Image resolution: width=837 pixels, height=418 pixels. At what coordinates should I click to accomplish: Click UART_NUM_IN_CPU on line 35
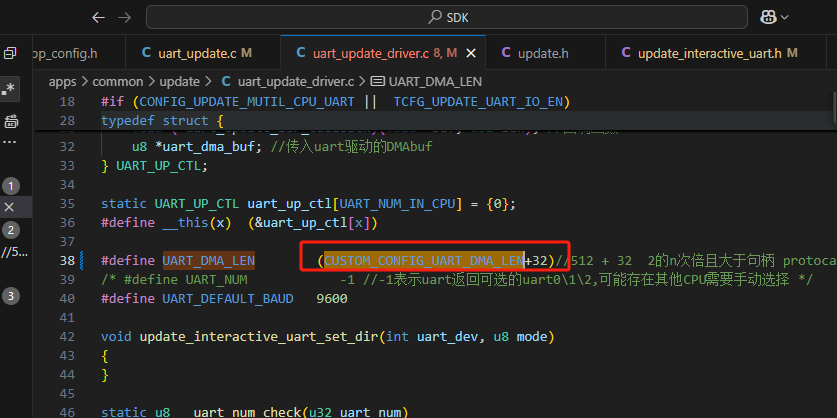click(x=397, y=203)
